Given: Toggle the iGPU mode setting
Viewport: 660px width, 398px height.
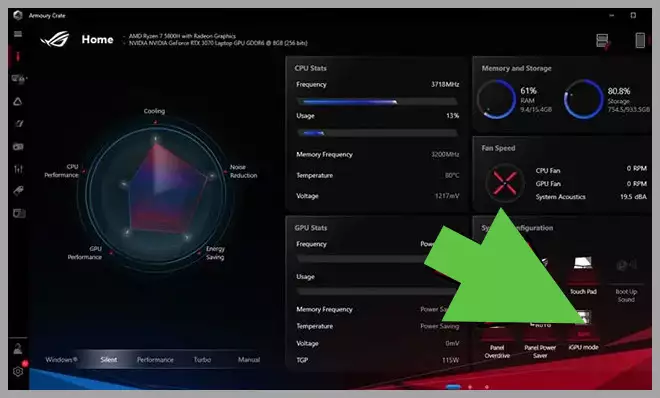Looking at the screenshot, I should click(583, 332).
